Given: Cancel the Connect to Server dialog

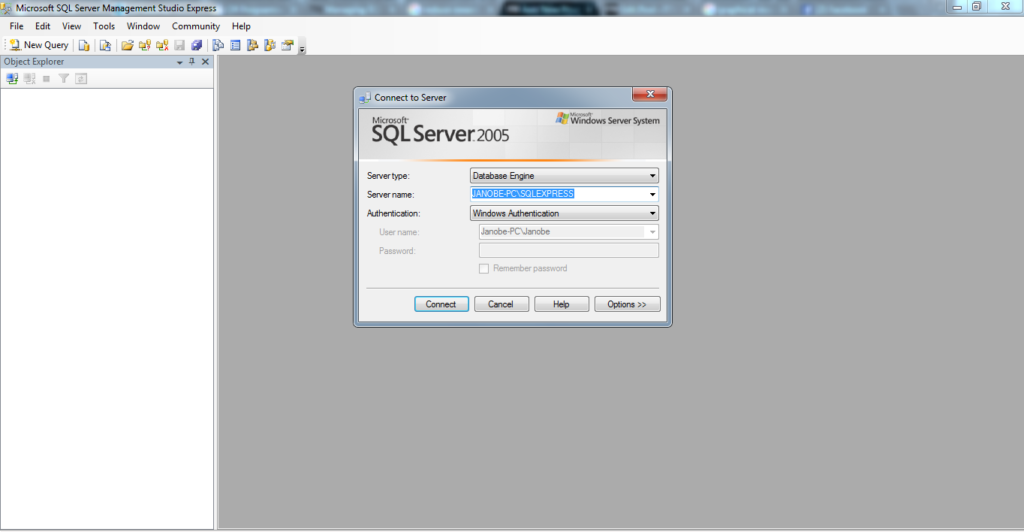Looking at the screenshot, I should pyautogui.click(x=500, y=304).
